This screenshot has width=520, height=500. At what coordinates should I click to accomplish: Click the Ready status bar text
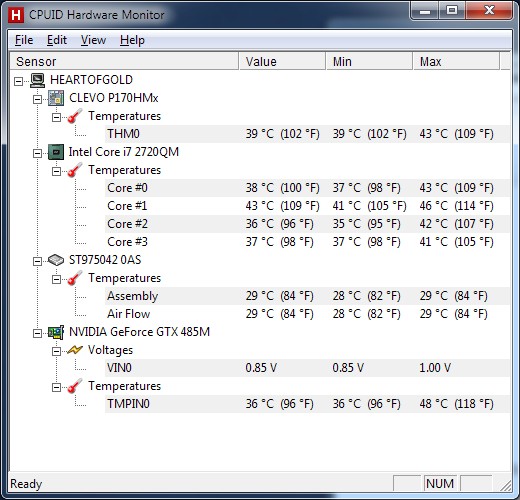[x=26, y=484]
